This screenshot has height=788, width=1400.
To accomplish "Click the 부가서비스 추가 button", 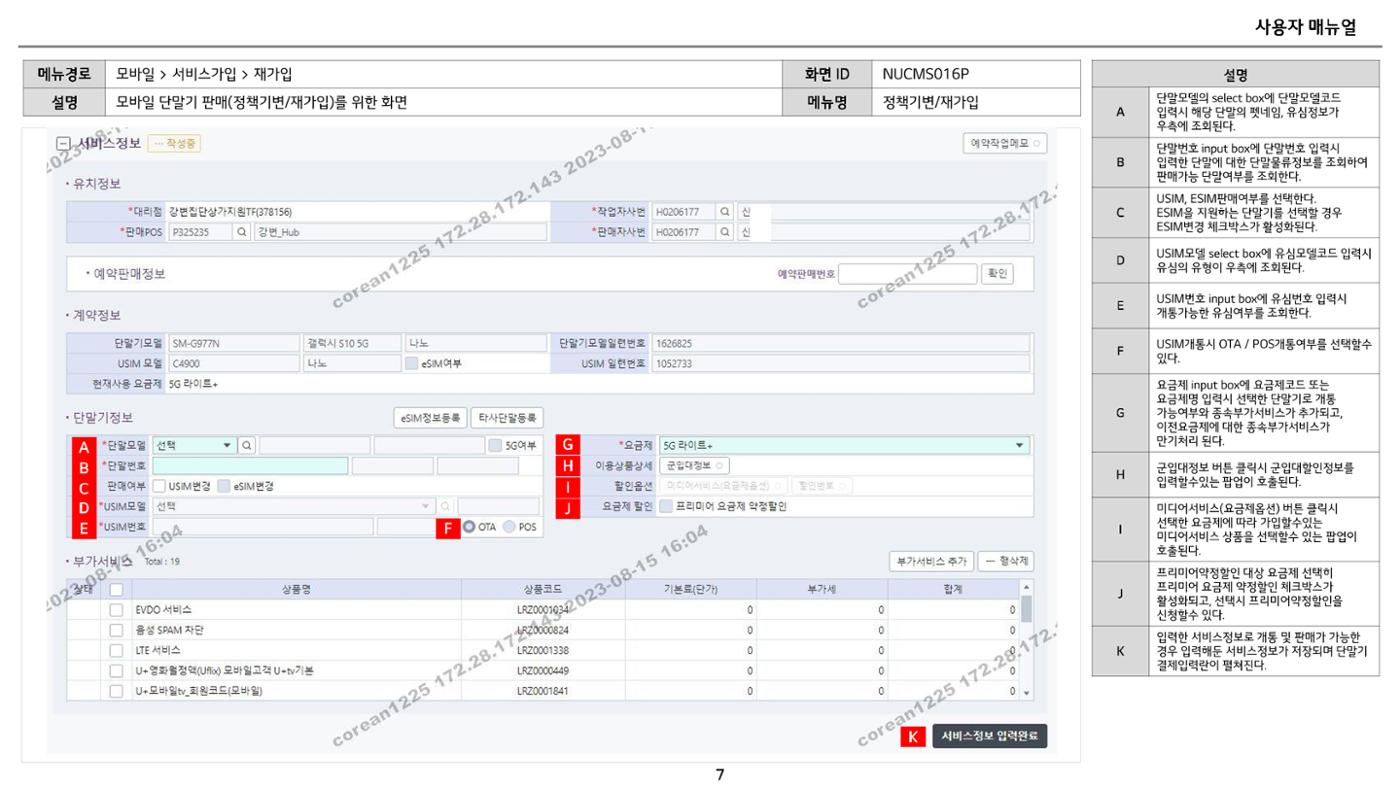I will pyautogui.click(x=930, y=561).
